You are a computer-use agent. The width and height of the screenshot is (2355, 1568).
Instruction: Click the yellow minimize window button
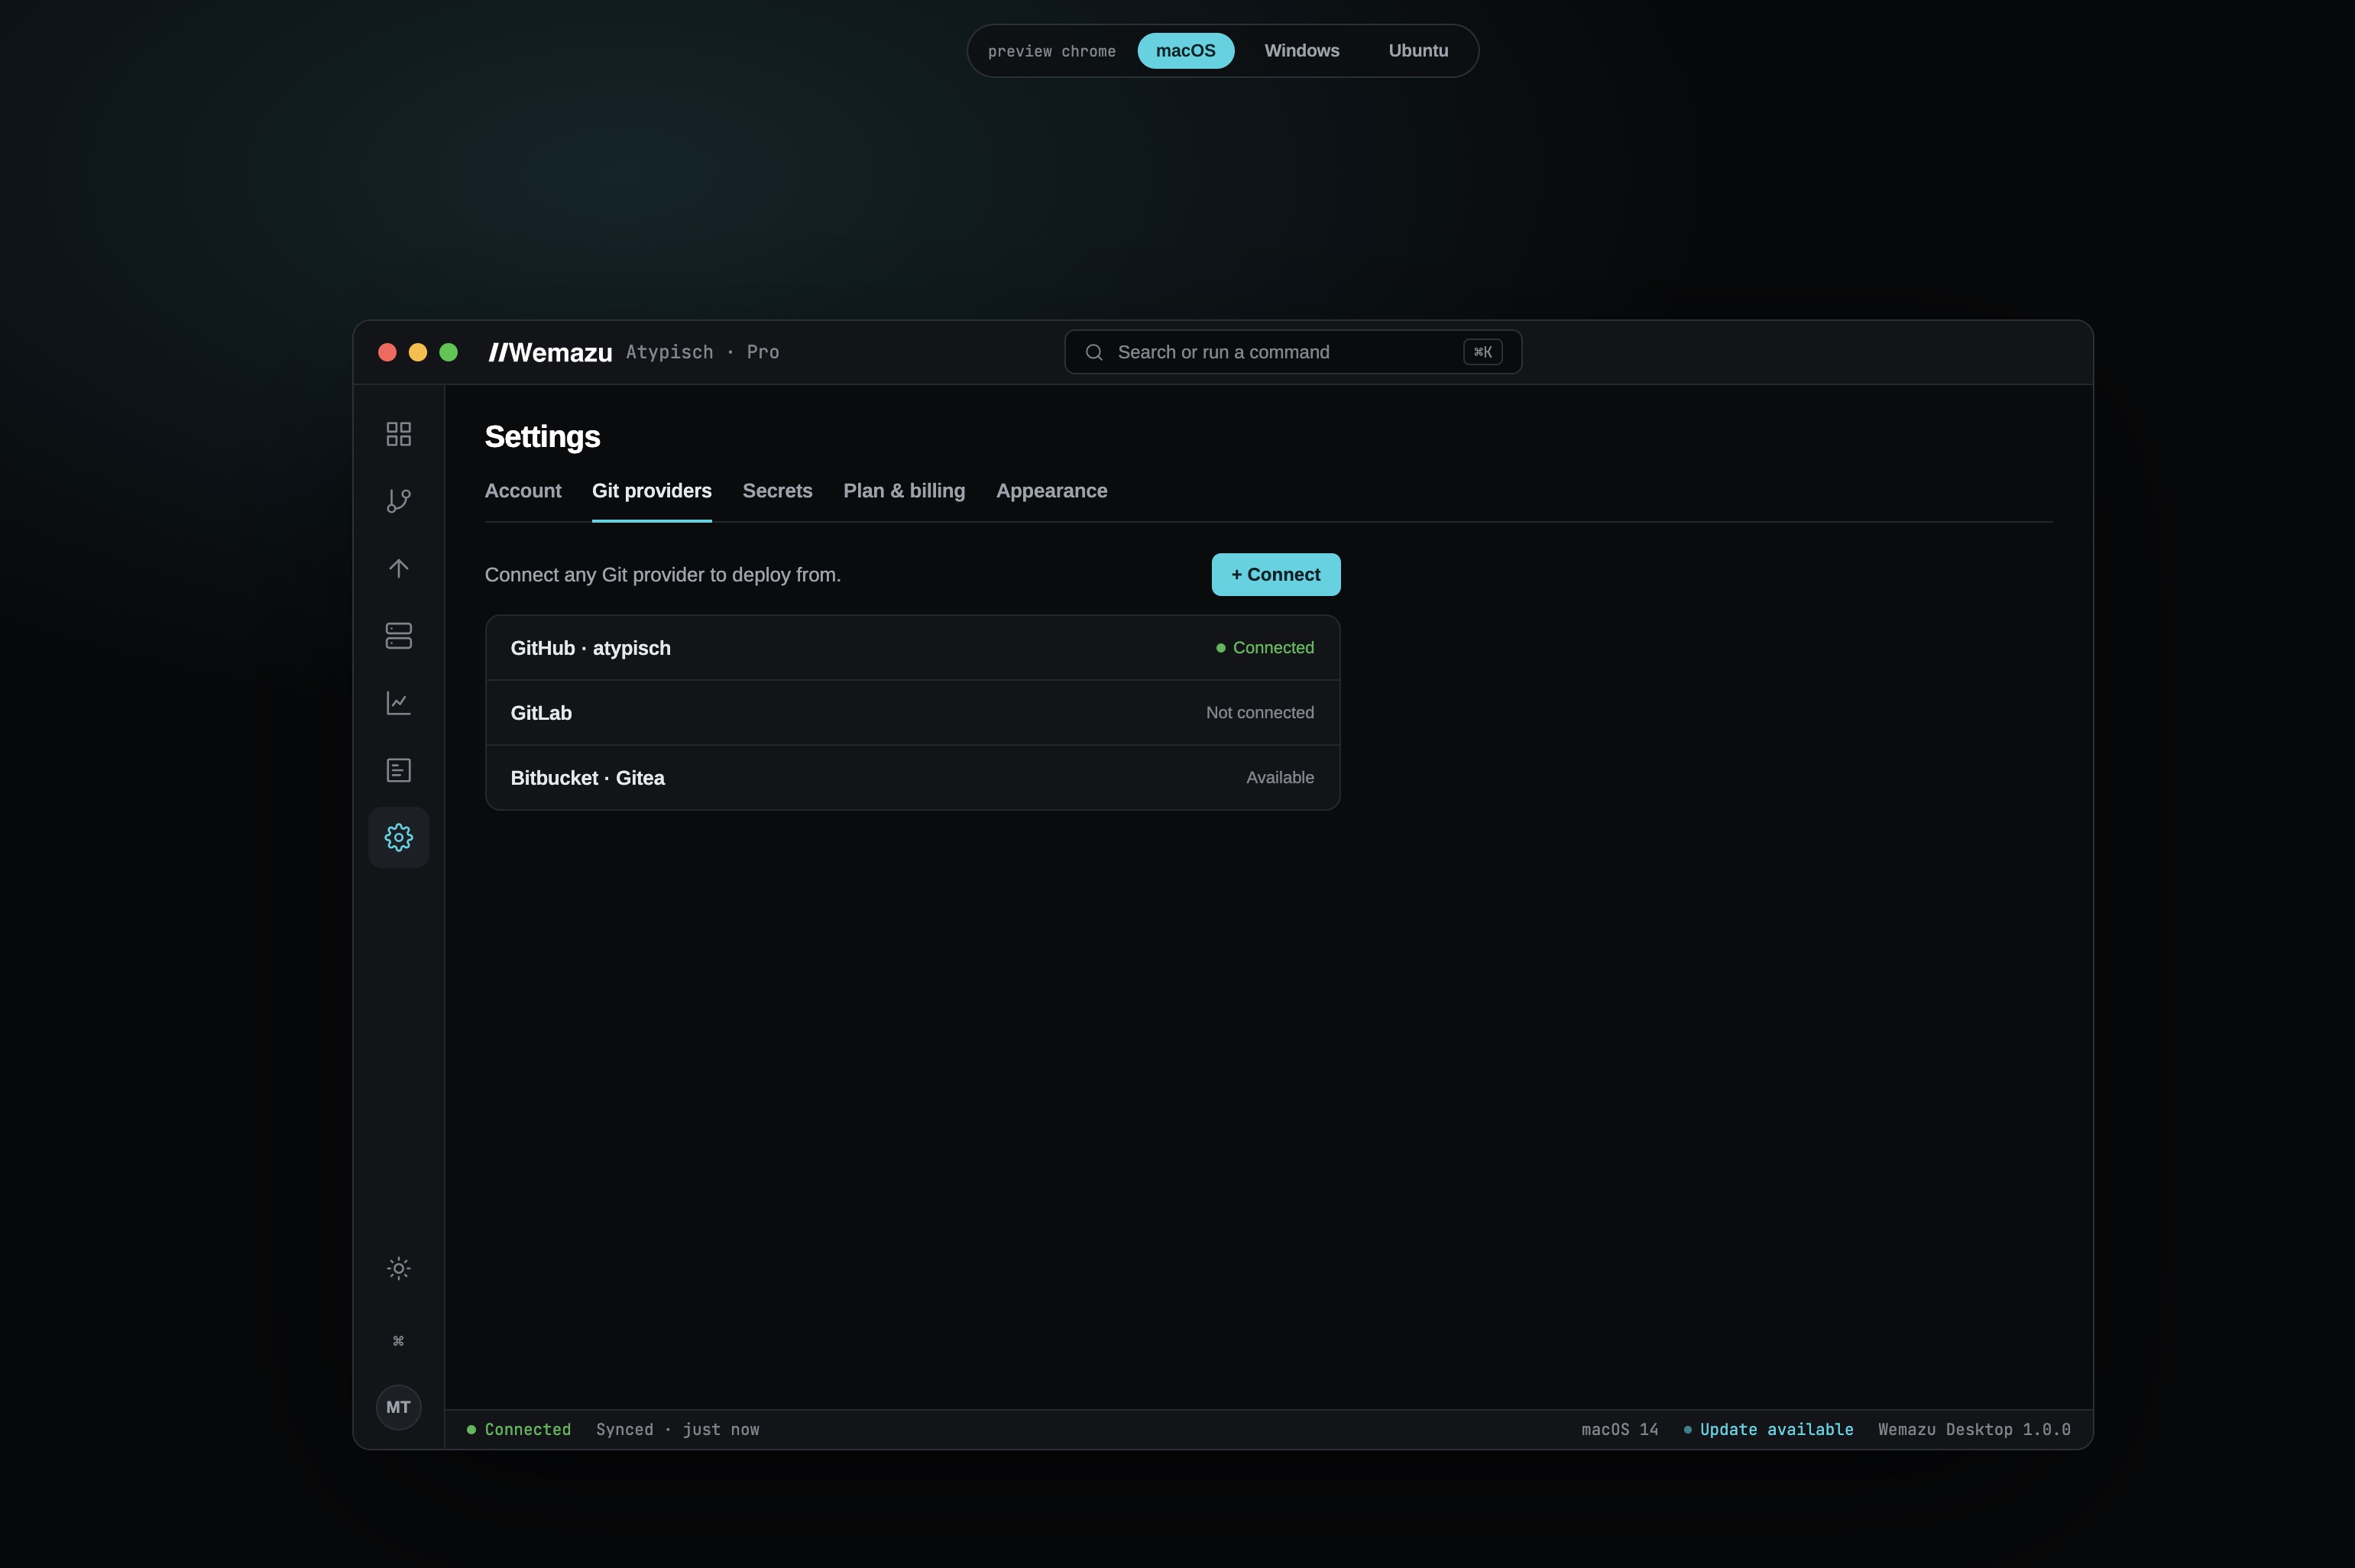[x=418, y=352]
